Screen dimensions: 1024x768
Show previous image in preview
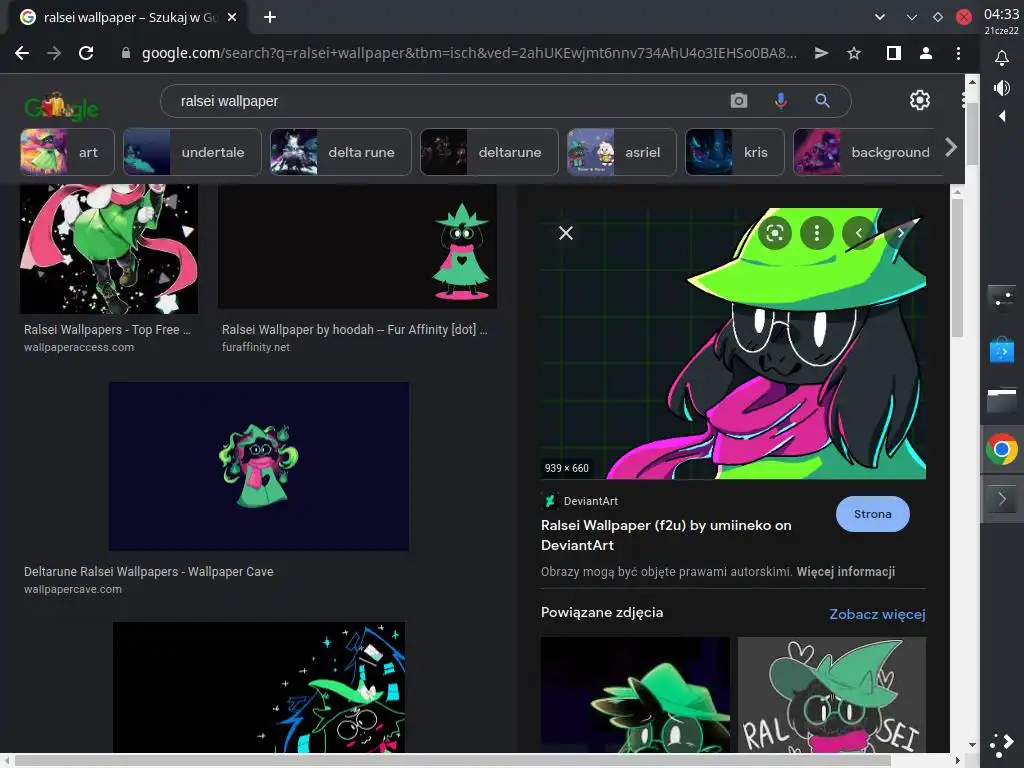pyautogui.click(x=858, y=232)
